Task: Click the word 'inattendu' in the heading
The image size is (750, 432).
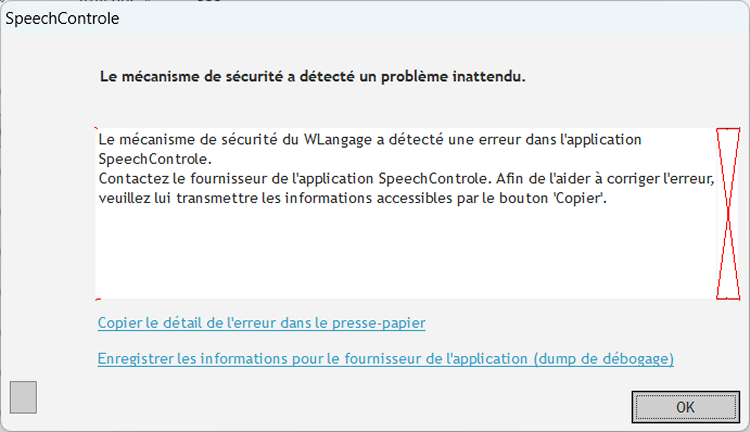Action: coord(488,76)
